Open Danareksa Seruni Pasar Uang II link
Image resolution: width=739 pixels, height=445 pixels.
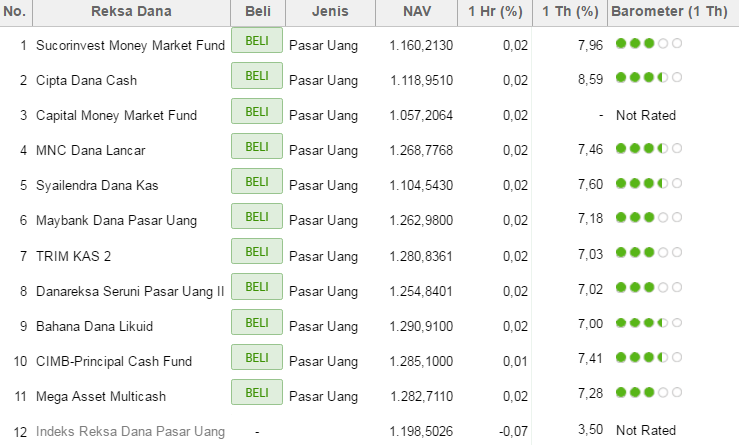point(130,291)
